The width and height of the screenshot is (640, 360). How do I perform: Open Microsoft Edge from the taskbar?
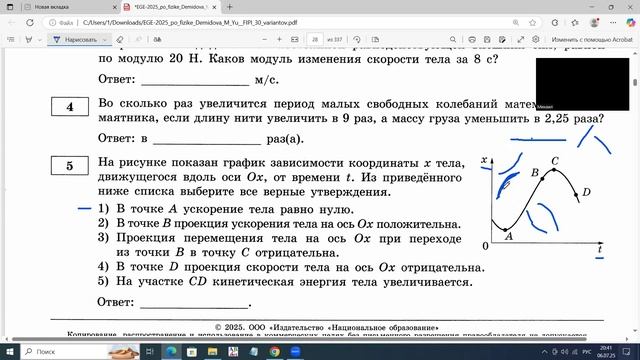[x=171, y=352]
